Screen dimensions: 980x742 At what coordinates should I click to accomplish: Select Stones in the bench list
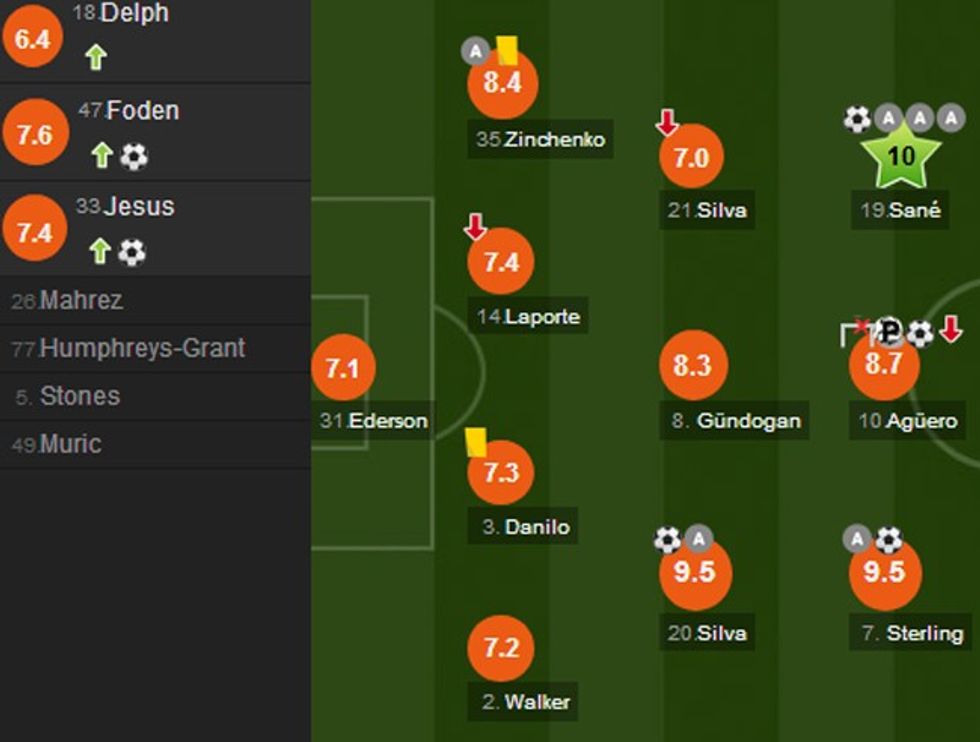pyautogui.click(x=80, y=396)
